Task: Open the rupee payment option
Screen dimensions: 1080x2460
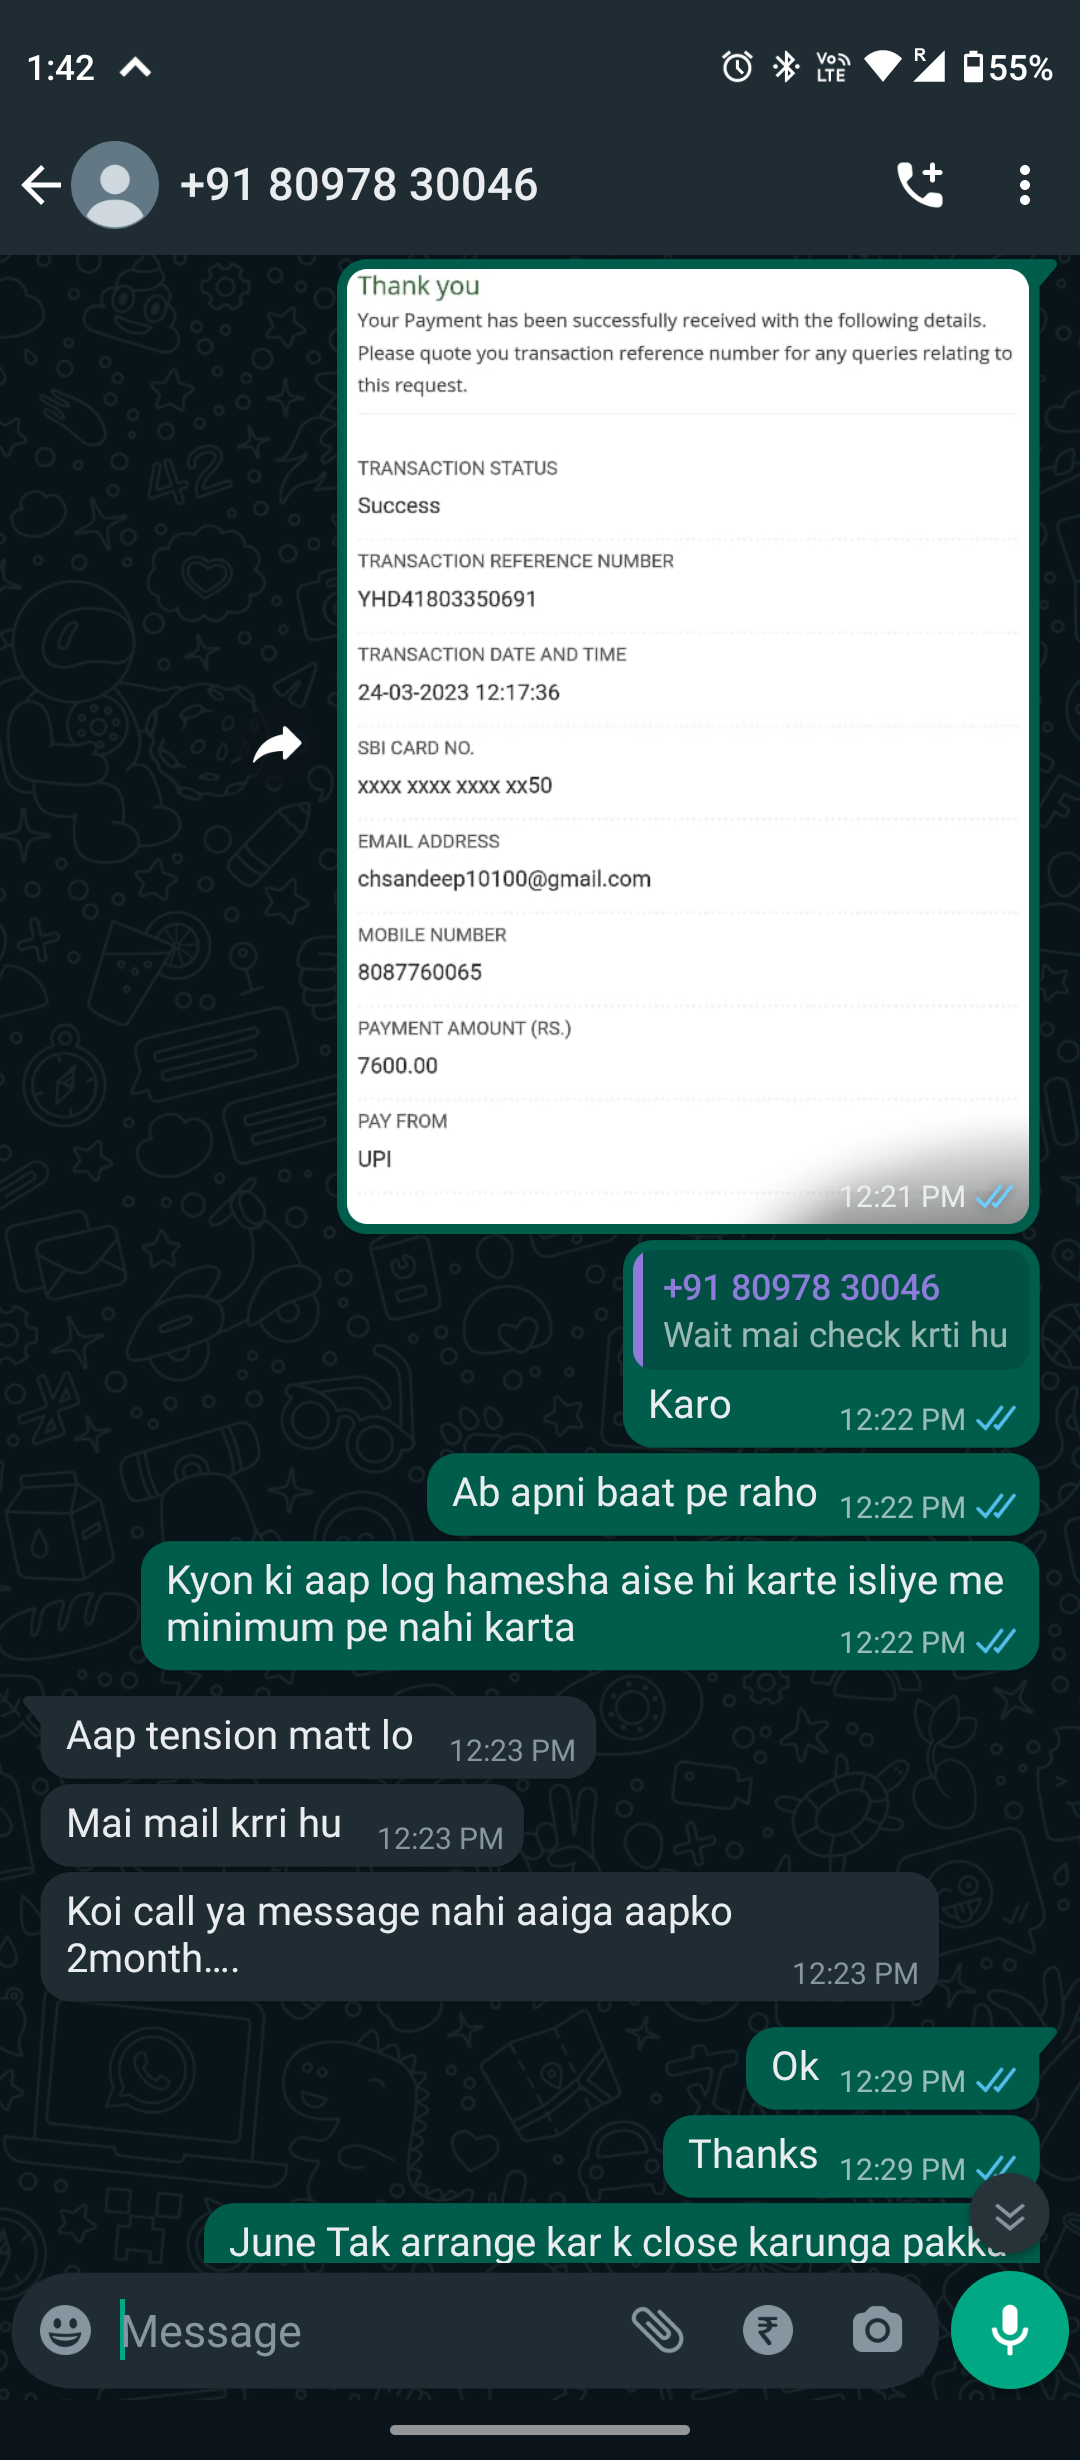Action: point(768,2330)
